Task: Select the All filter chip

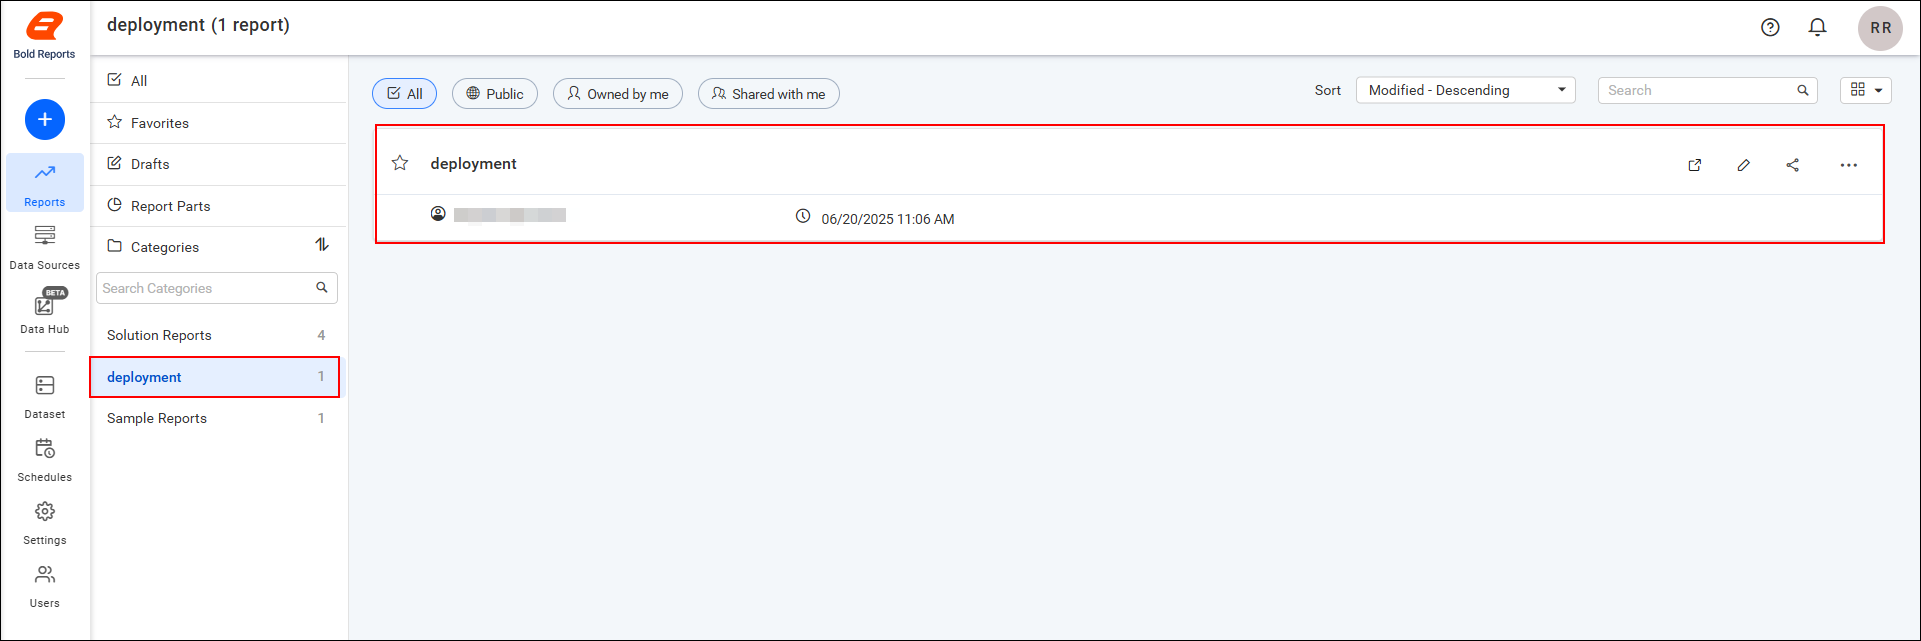Action: coord(405,94)
